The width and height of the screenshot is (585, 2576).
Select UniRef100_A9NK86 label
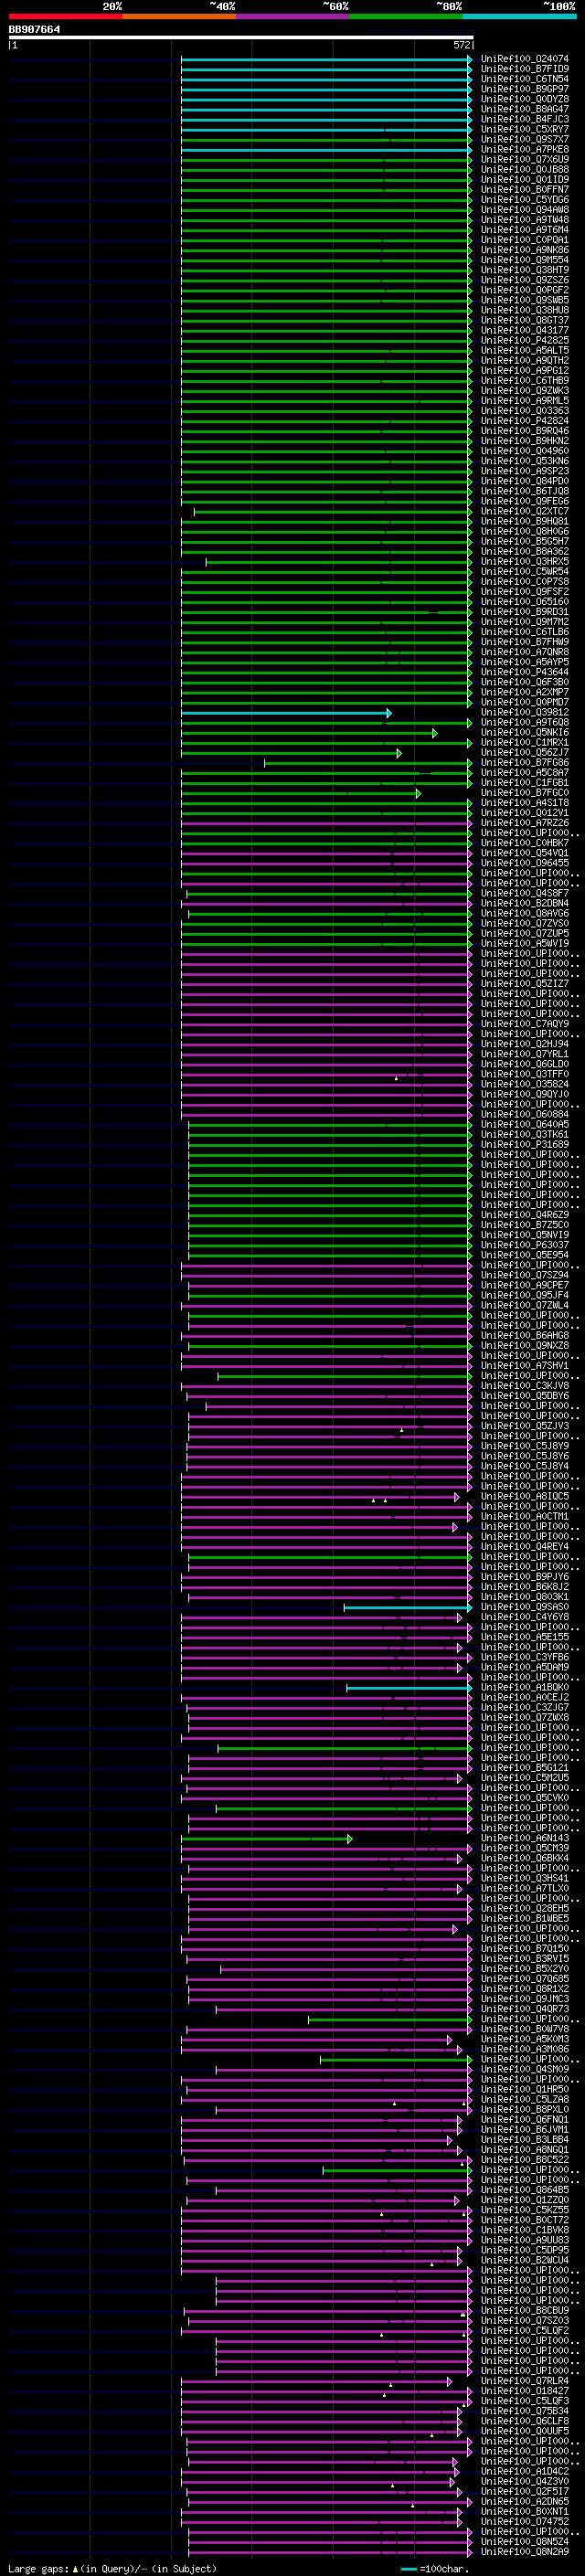click(524, 250)
